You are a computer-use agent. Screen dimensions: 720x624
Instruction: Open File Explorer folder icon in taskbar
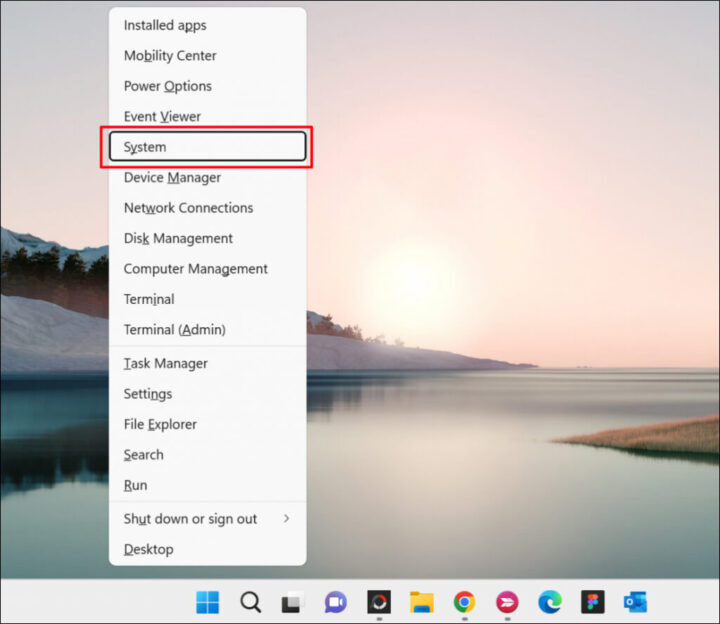click(x=421, y=602)
